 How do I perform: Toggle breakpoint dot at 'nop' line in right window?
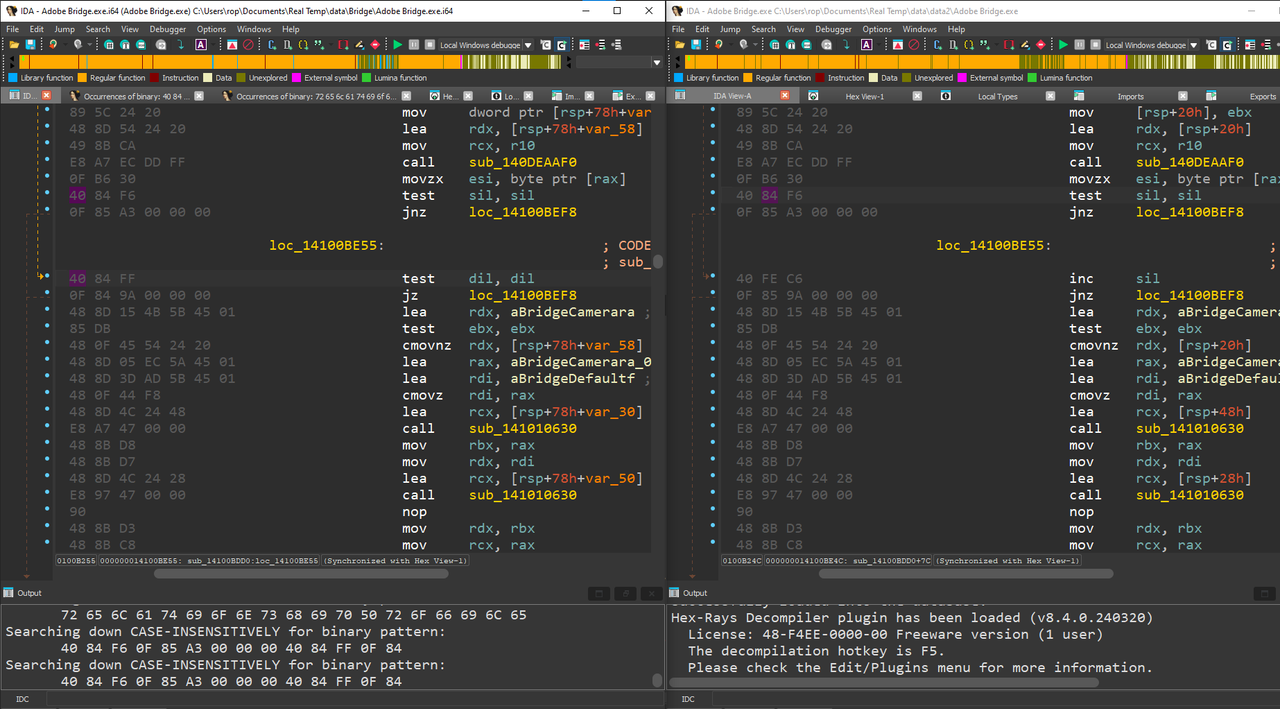click(713, 511)
